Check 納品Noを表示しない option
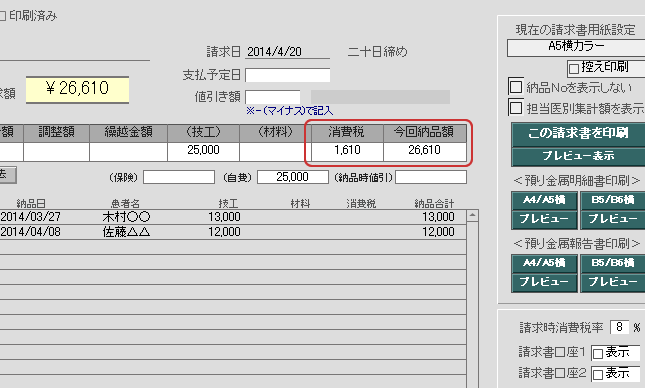Viewport: 645px width, 388px height. (516, 87)
